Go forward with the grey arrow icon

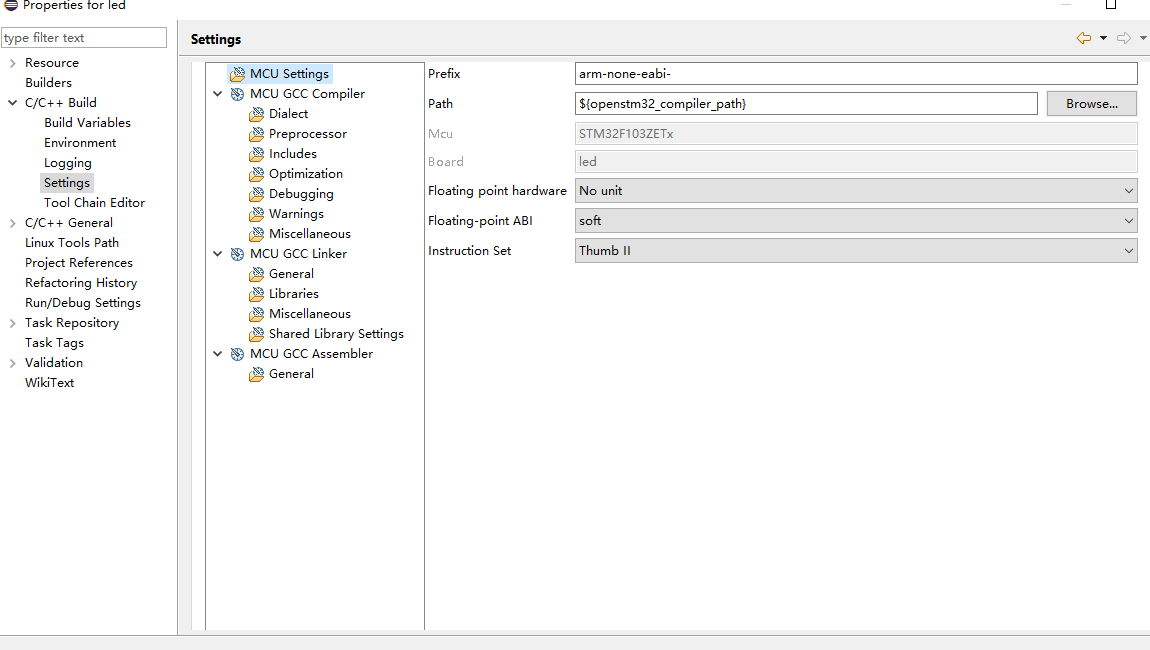coord(1124,38)
